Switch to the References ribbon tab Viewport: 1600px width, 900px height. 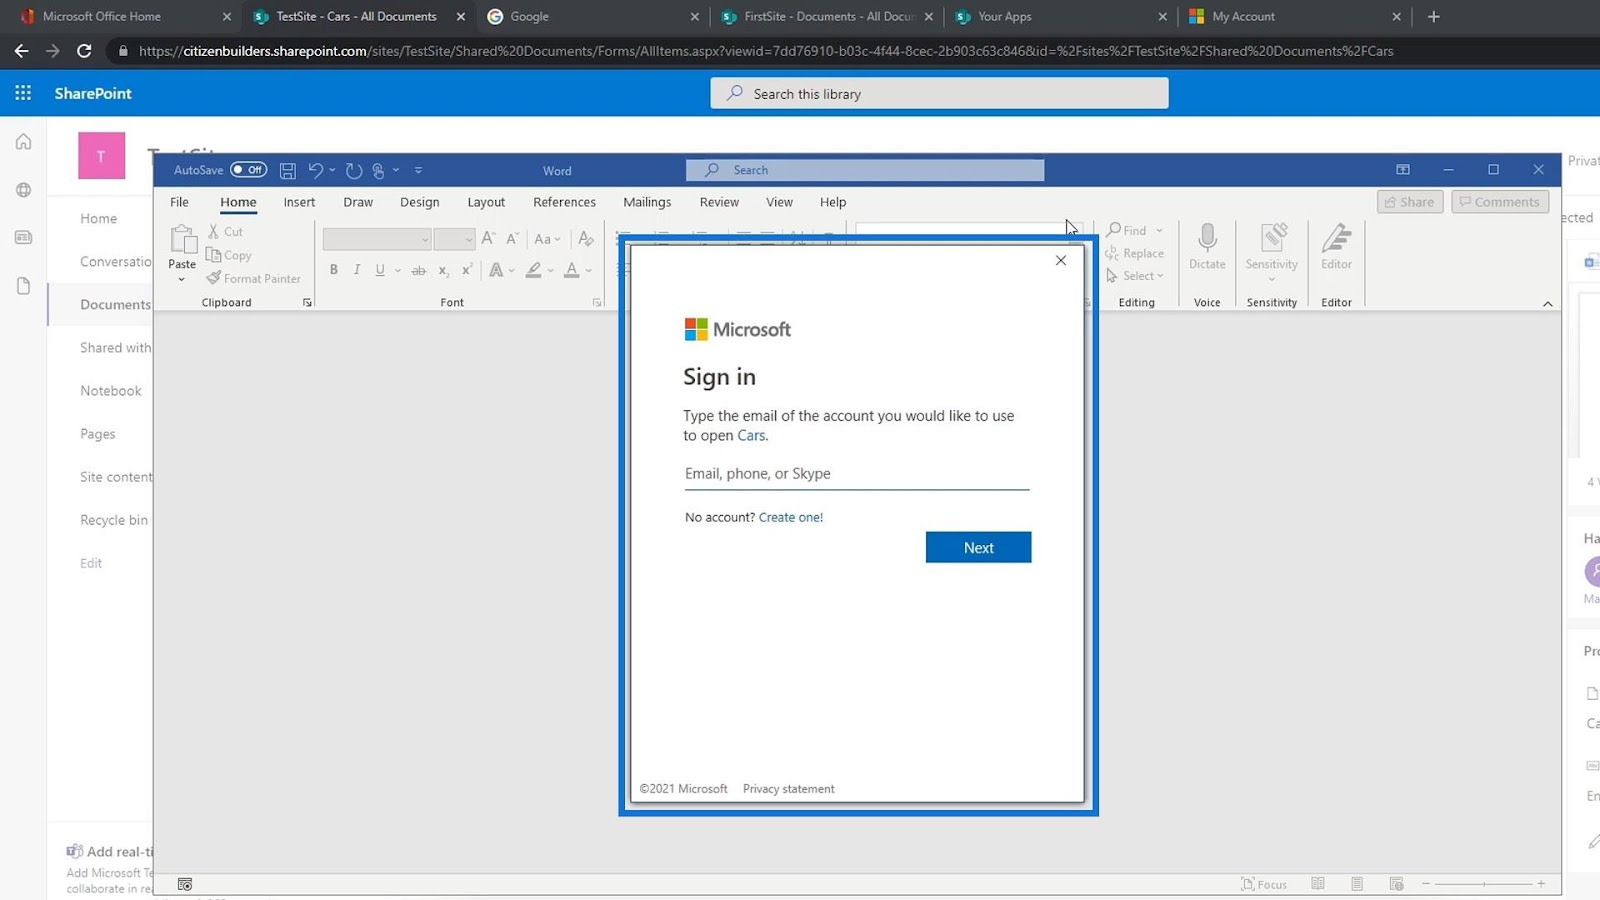(x=564, y=202)
